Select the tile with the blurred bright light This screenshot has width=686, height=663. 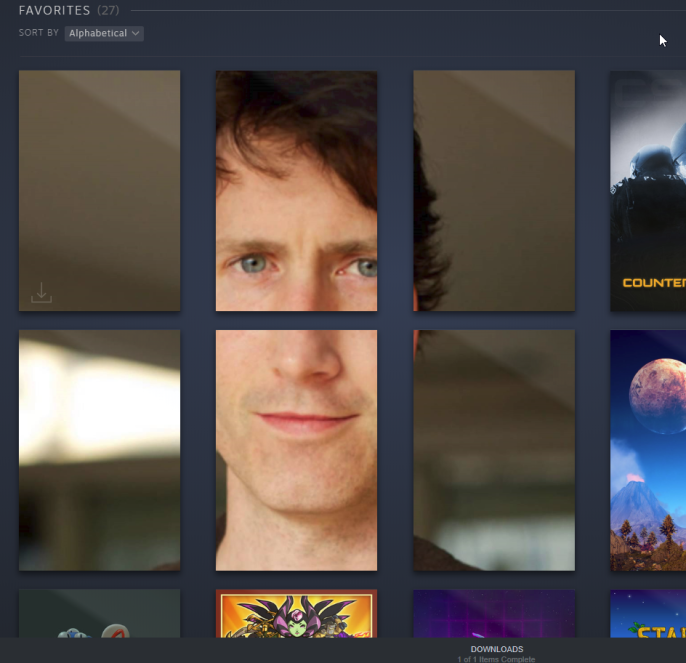99,450
